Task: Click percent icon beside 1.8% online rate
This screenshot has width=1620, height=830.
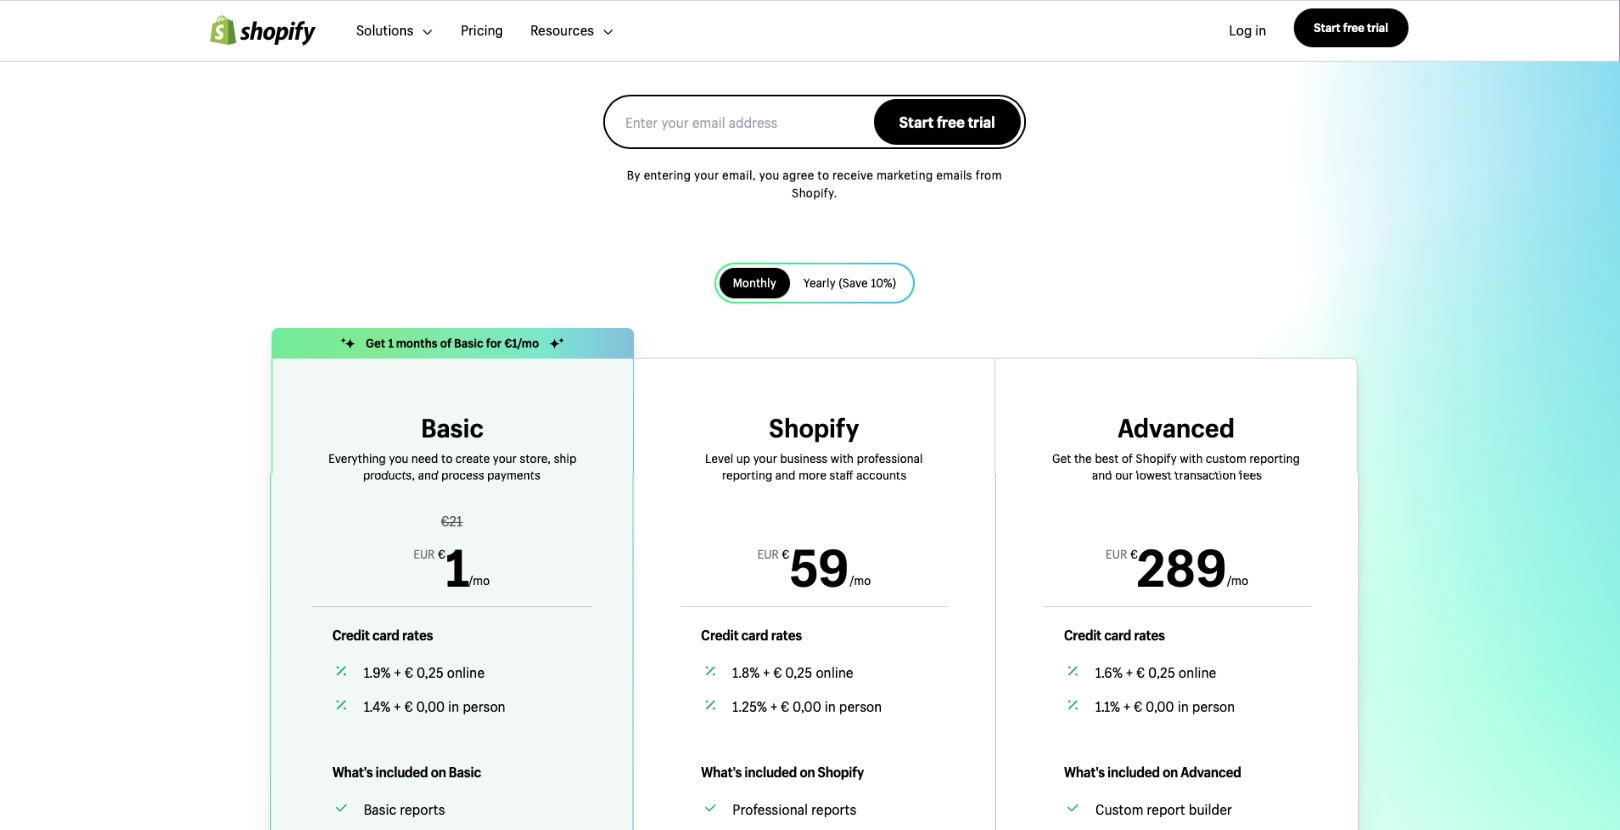Action: [710, 672]
